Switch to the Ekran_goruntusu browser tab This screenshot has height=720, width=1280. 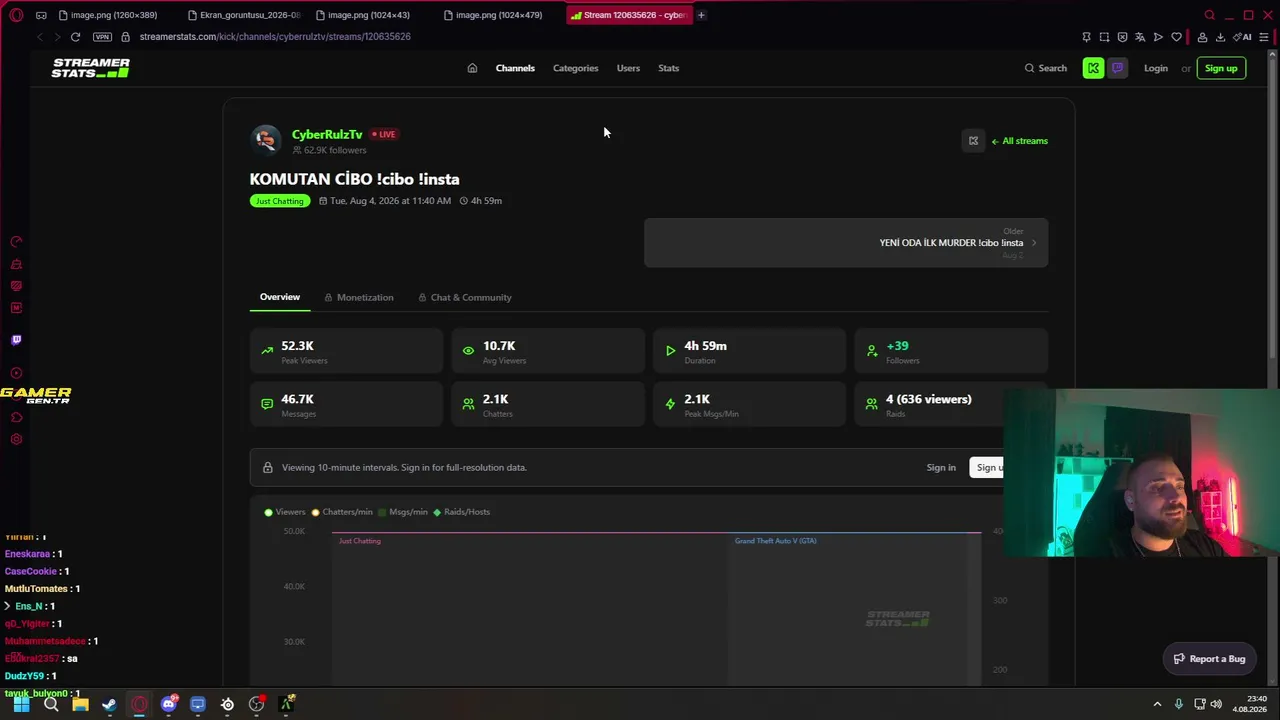[x=244, y=15]
